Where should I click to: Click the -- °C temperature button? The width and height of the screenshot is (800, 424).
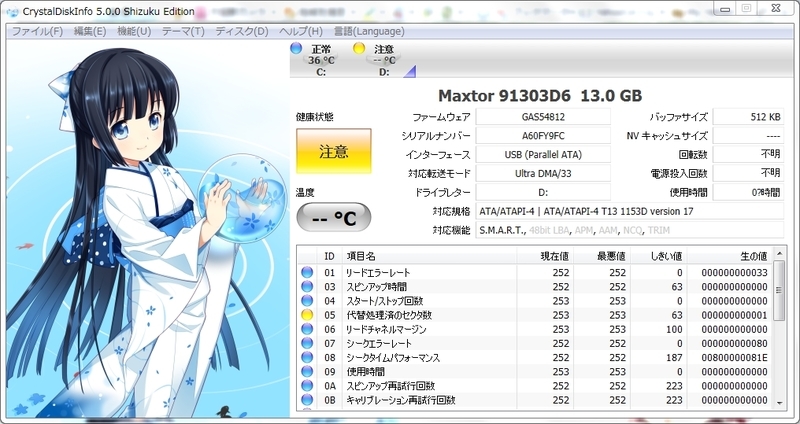tap(334, 218)
